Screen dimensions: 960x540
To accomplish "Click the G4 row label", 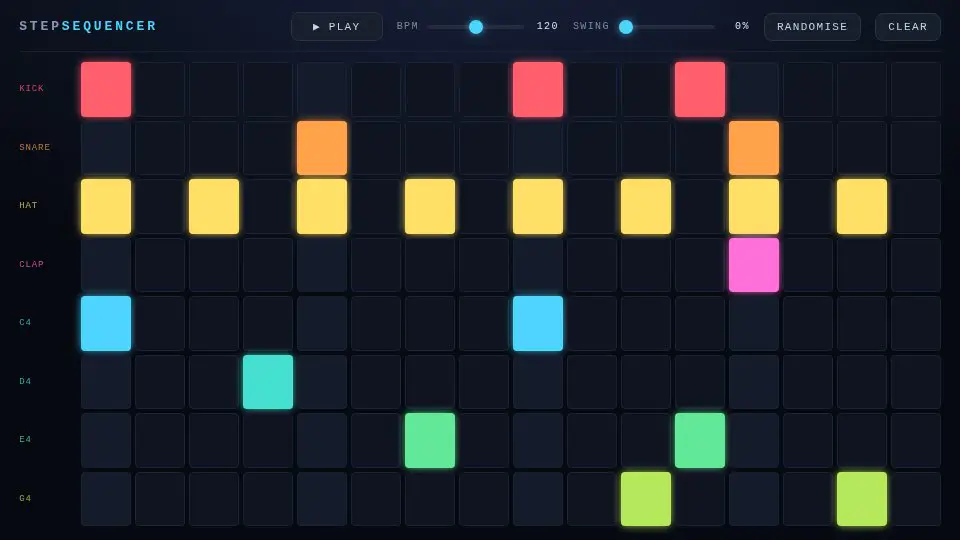I will click(x=25, y=498).
